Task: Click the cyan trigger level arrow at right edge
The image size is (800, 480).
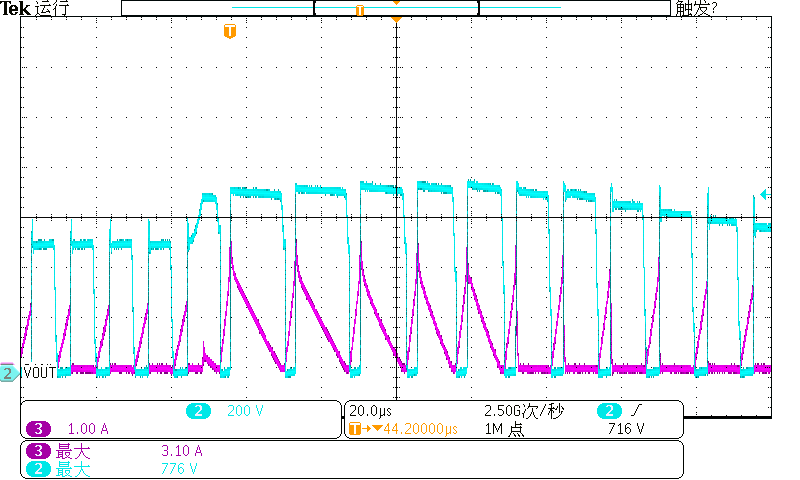Action: [x=765, y=194]
